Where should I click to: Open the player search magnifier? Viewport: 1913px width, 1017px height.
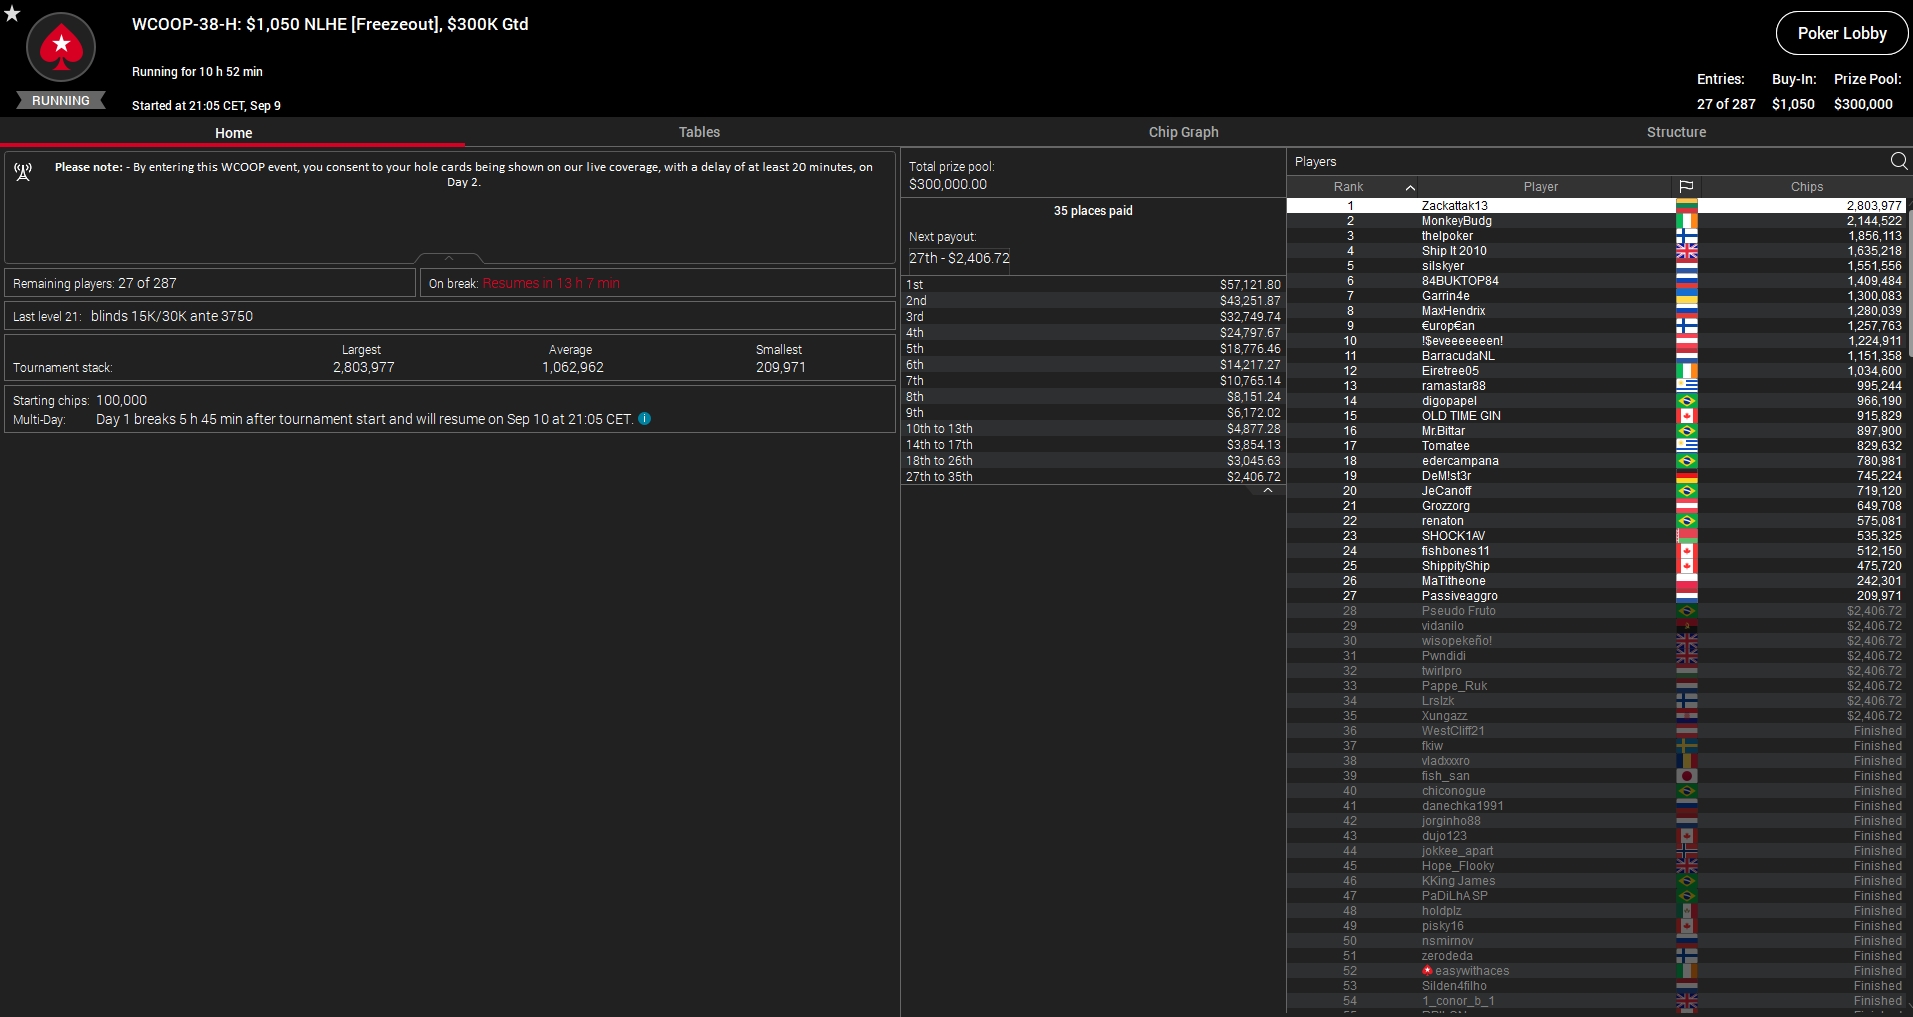click(x=1899, y=161)
